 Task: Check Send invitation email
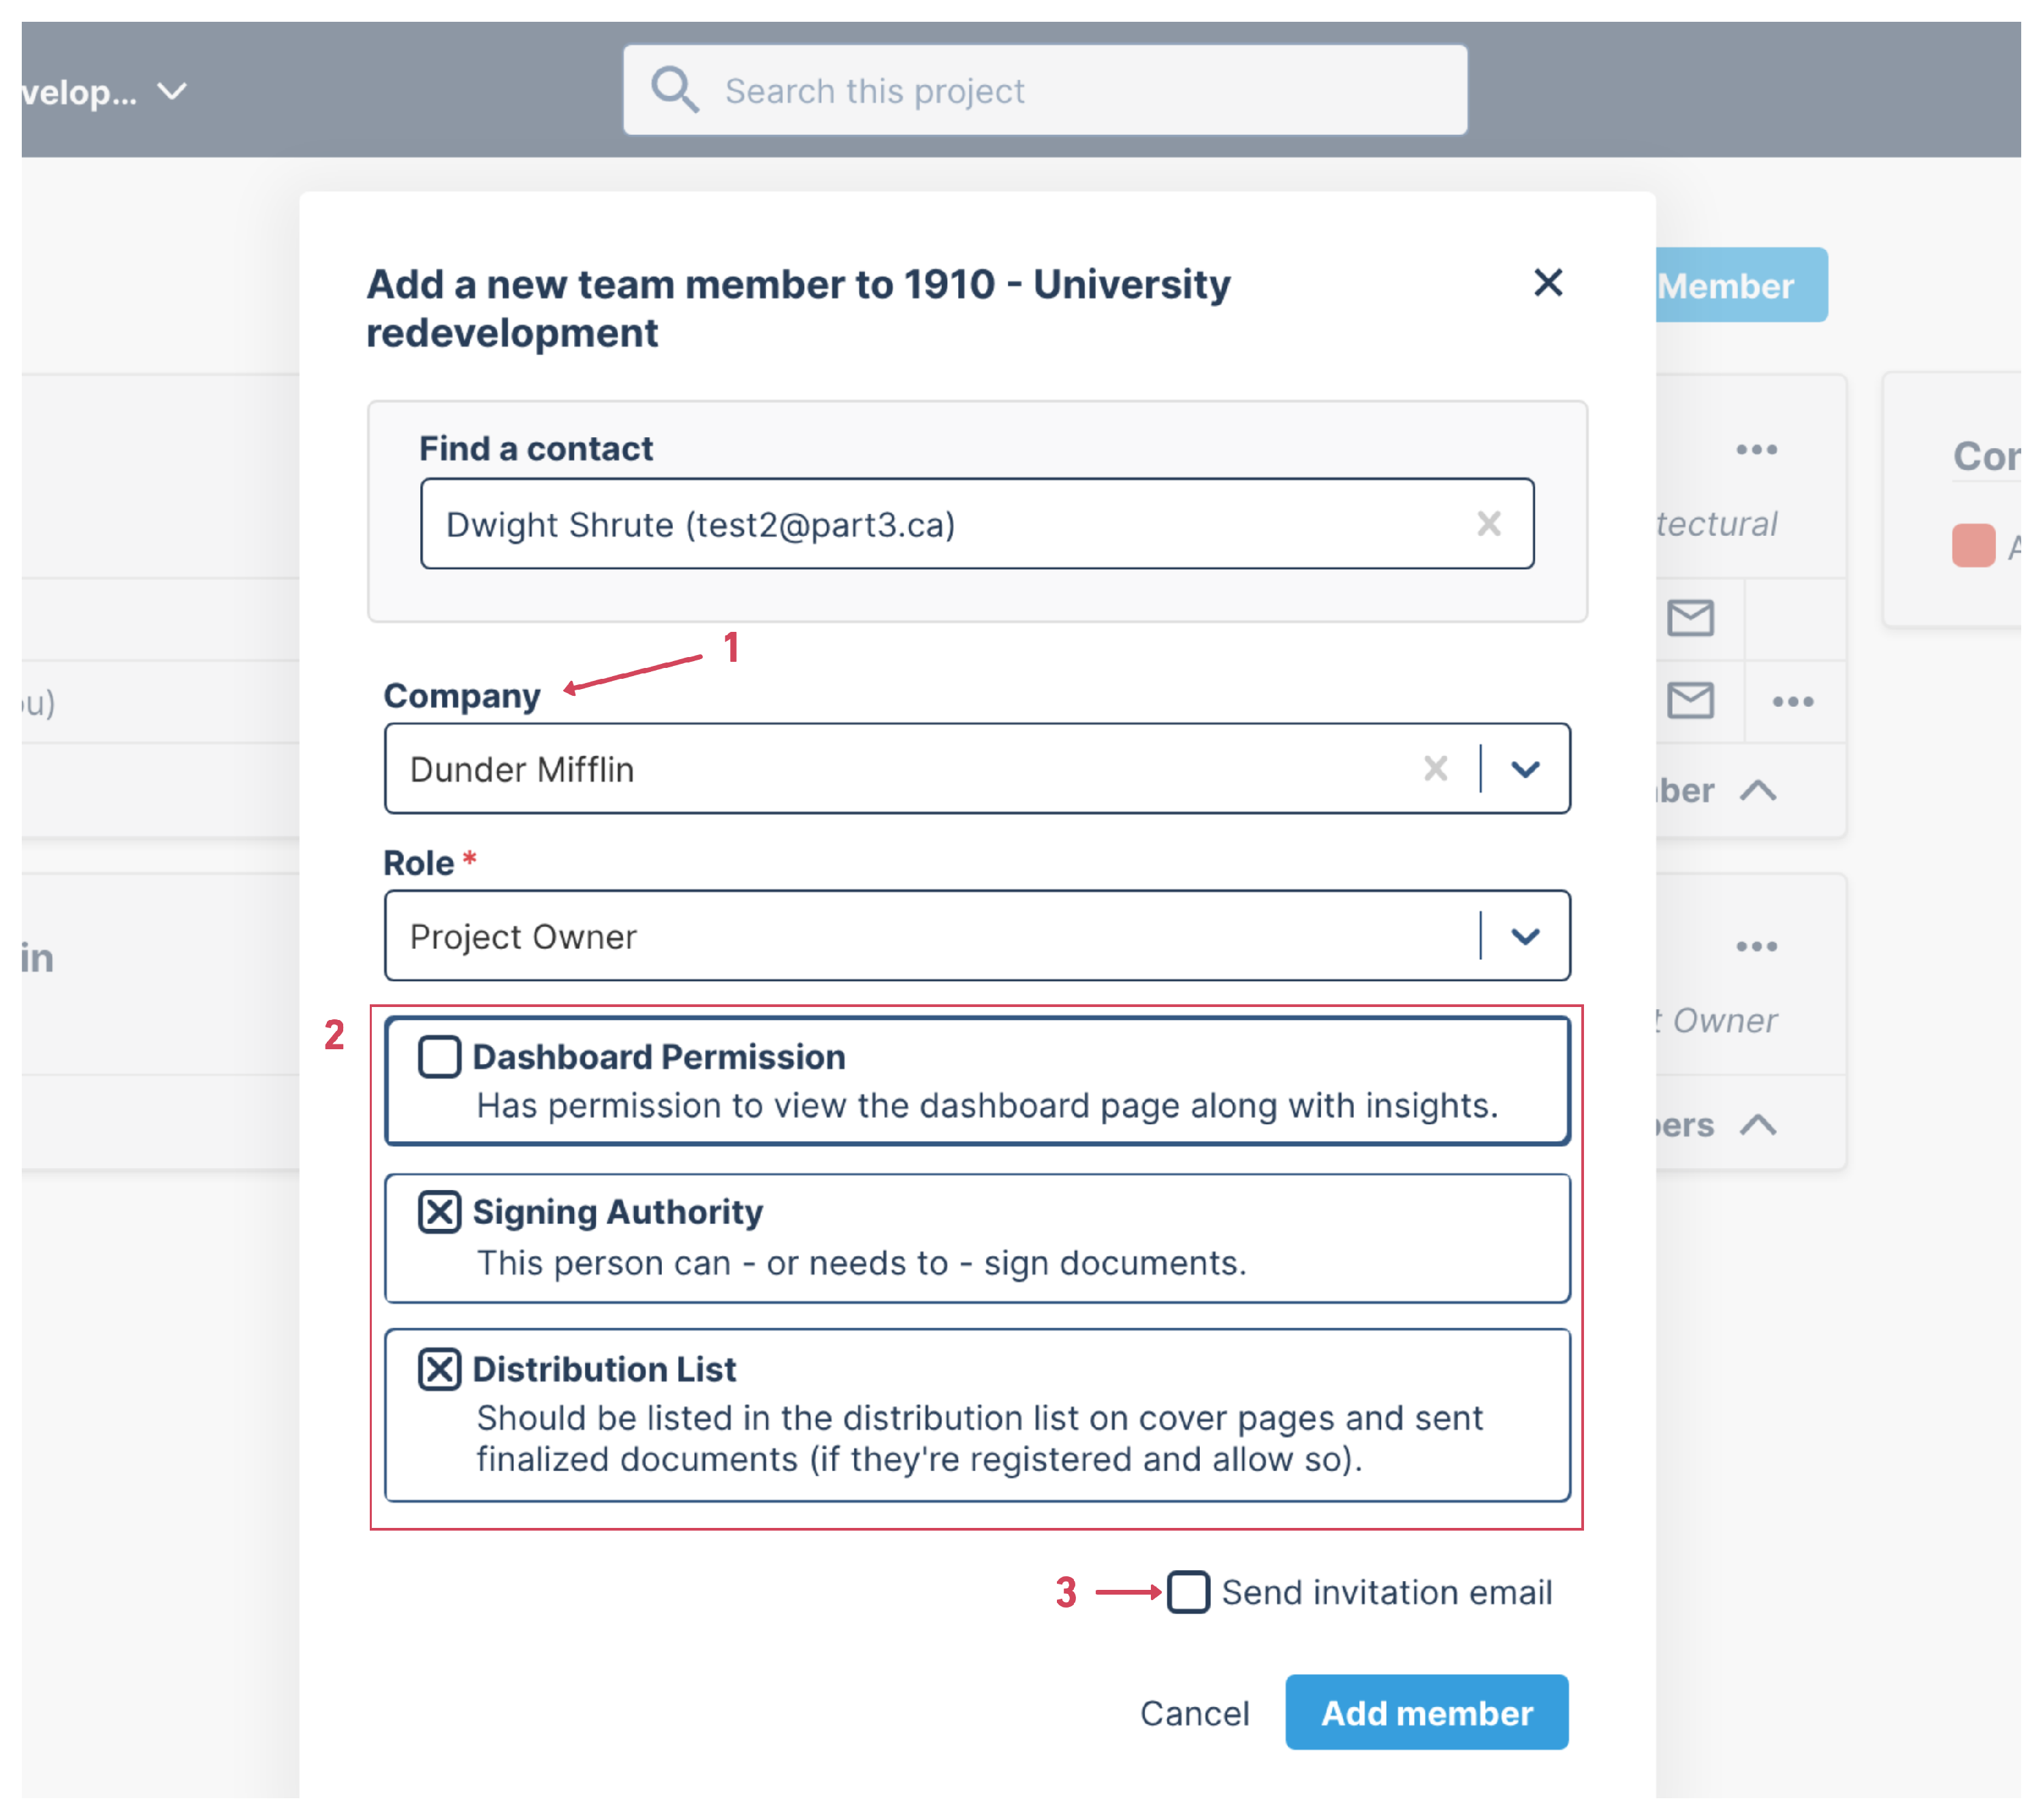1188,1592
